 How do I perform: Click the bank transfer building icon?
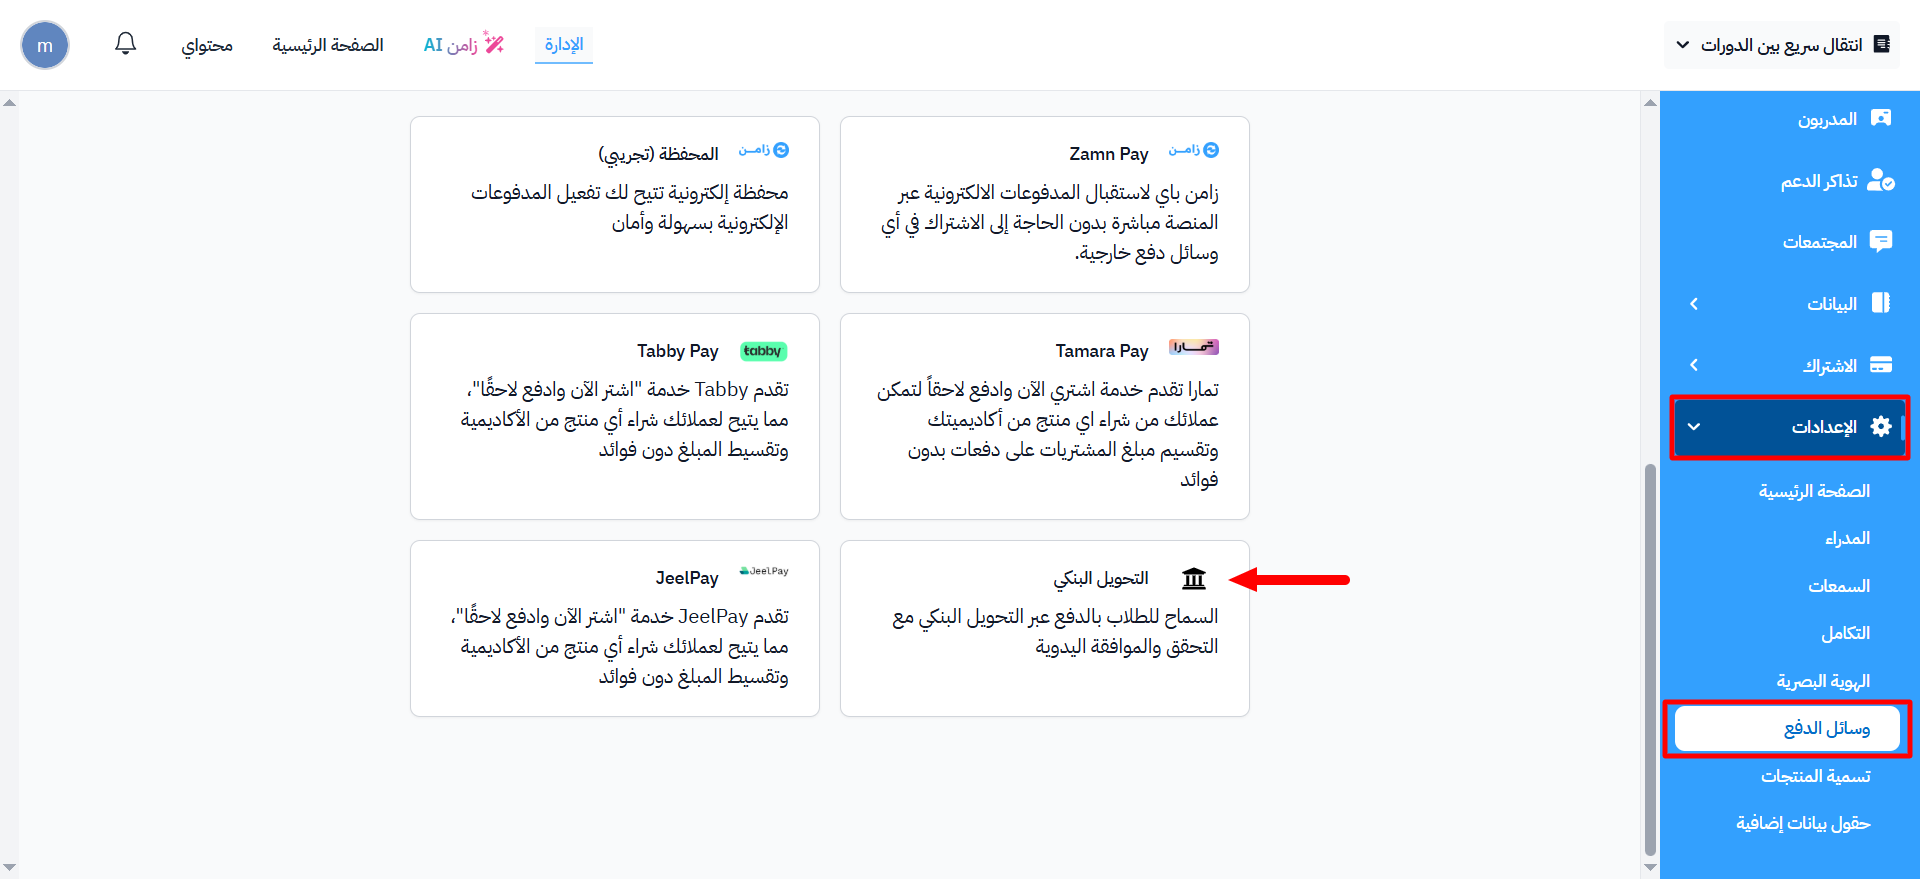(1194, 578)
